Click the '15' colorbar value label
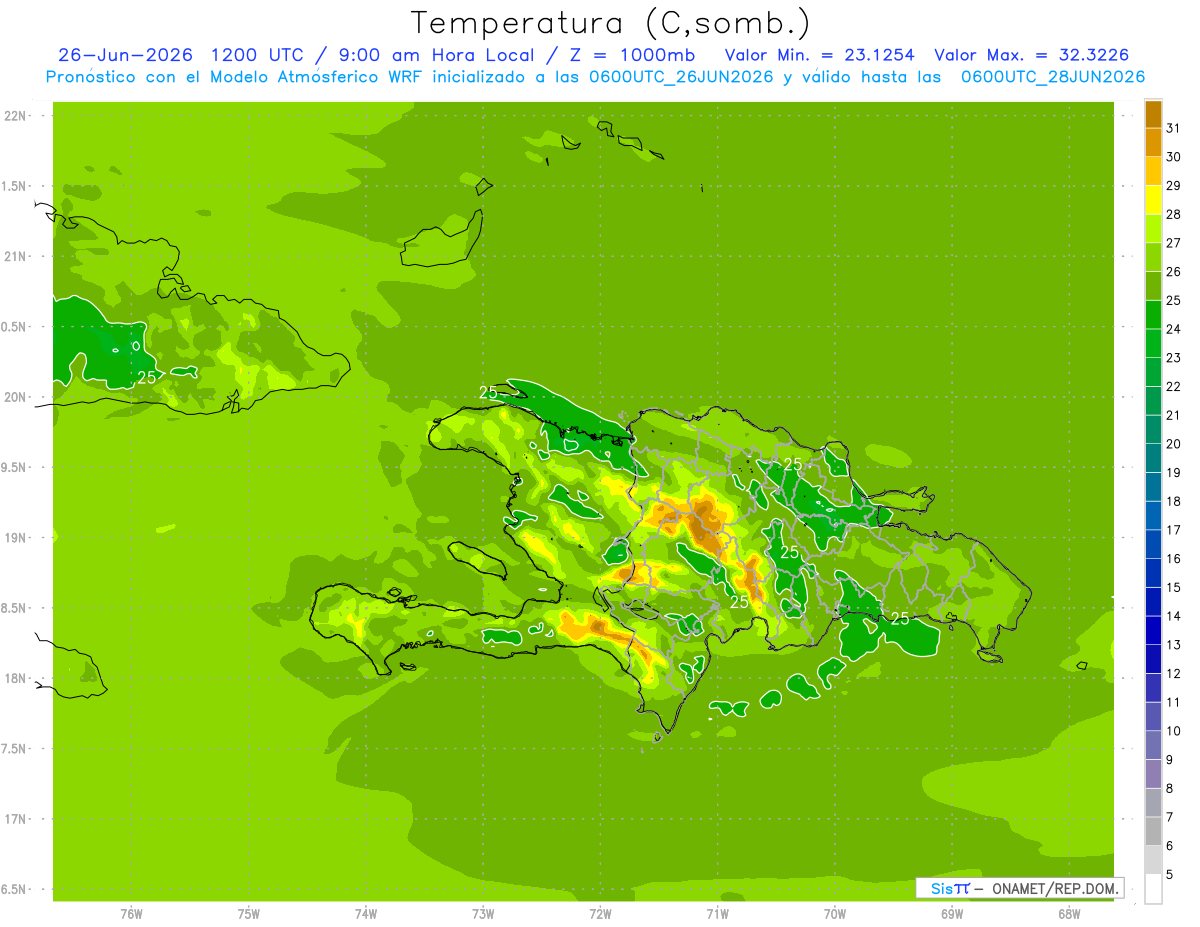The height and width of the screenshot is (927, 1200). [1173, 587]
